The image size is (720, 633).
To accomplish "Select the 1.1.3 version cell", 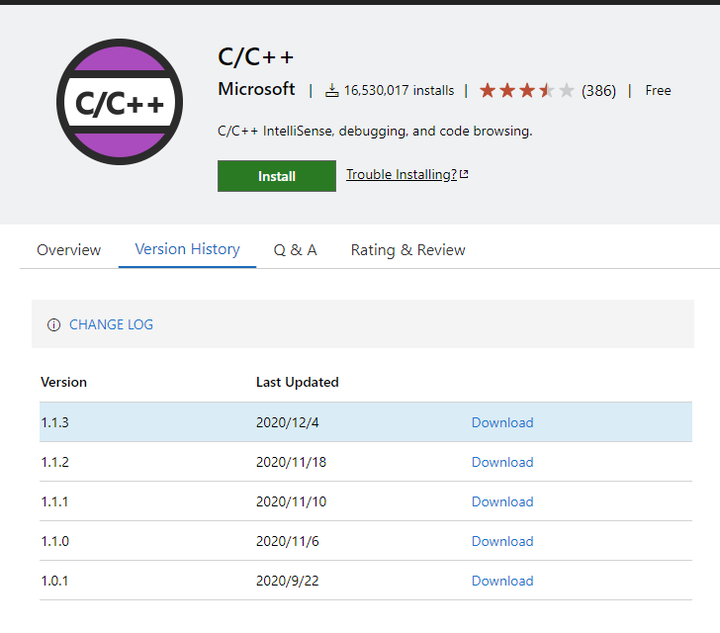I will 55,422.
